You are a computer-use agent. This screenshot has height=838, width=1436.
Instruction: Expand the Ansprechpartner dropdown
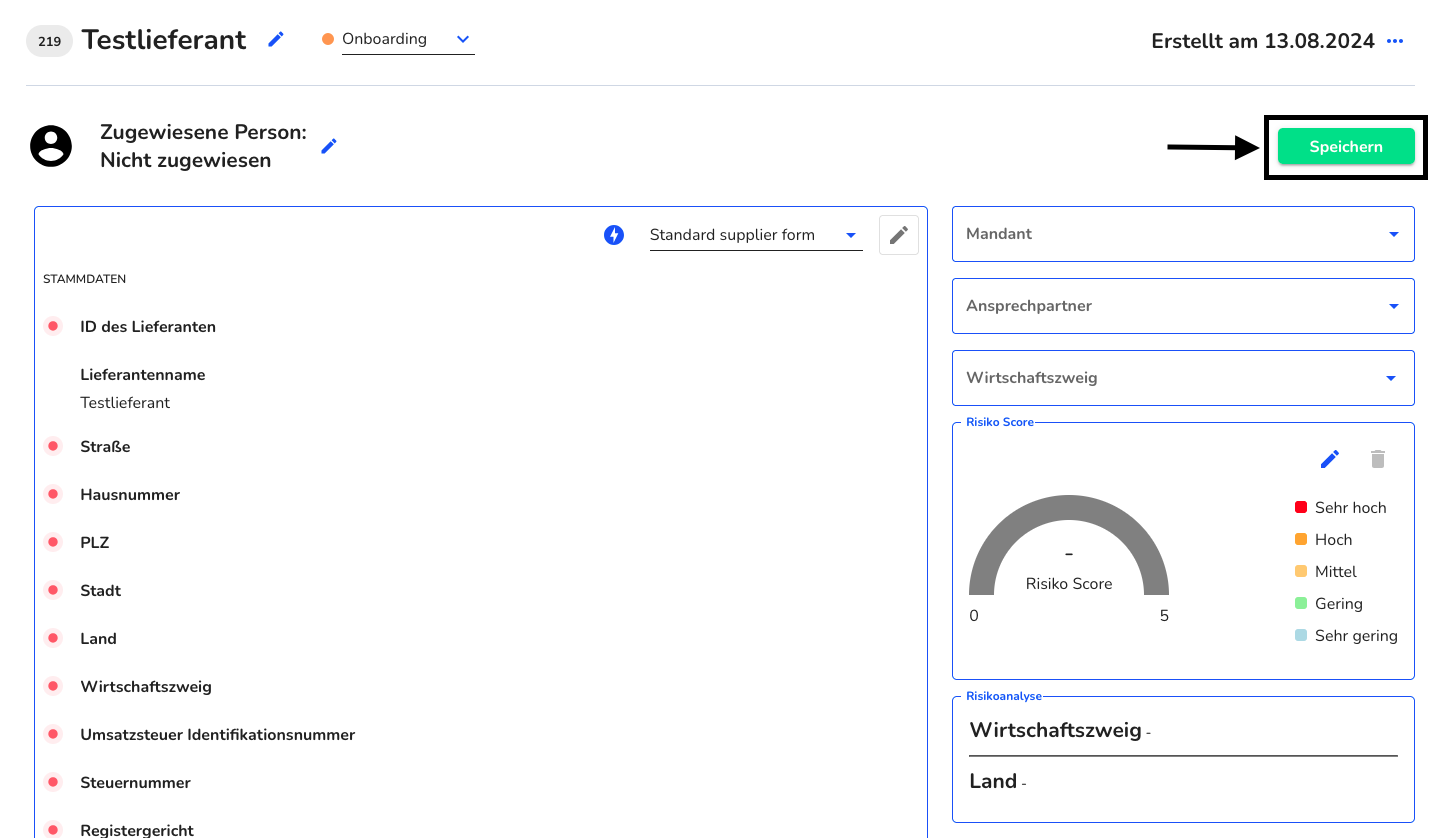1183,306
